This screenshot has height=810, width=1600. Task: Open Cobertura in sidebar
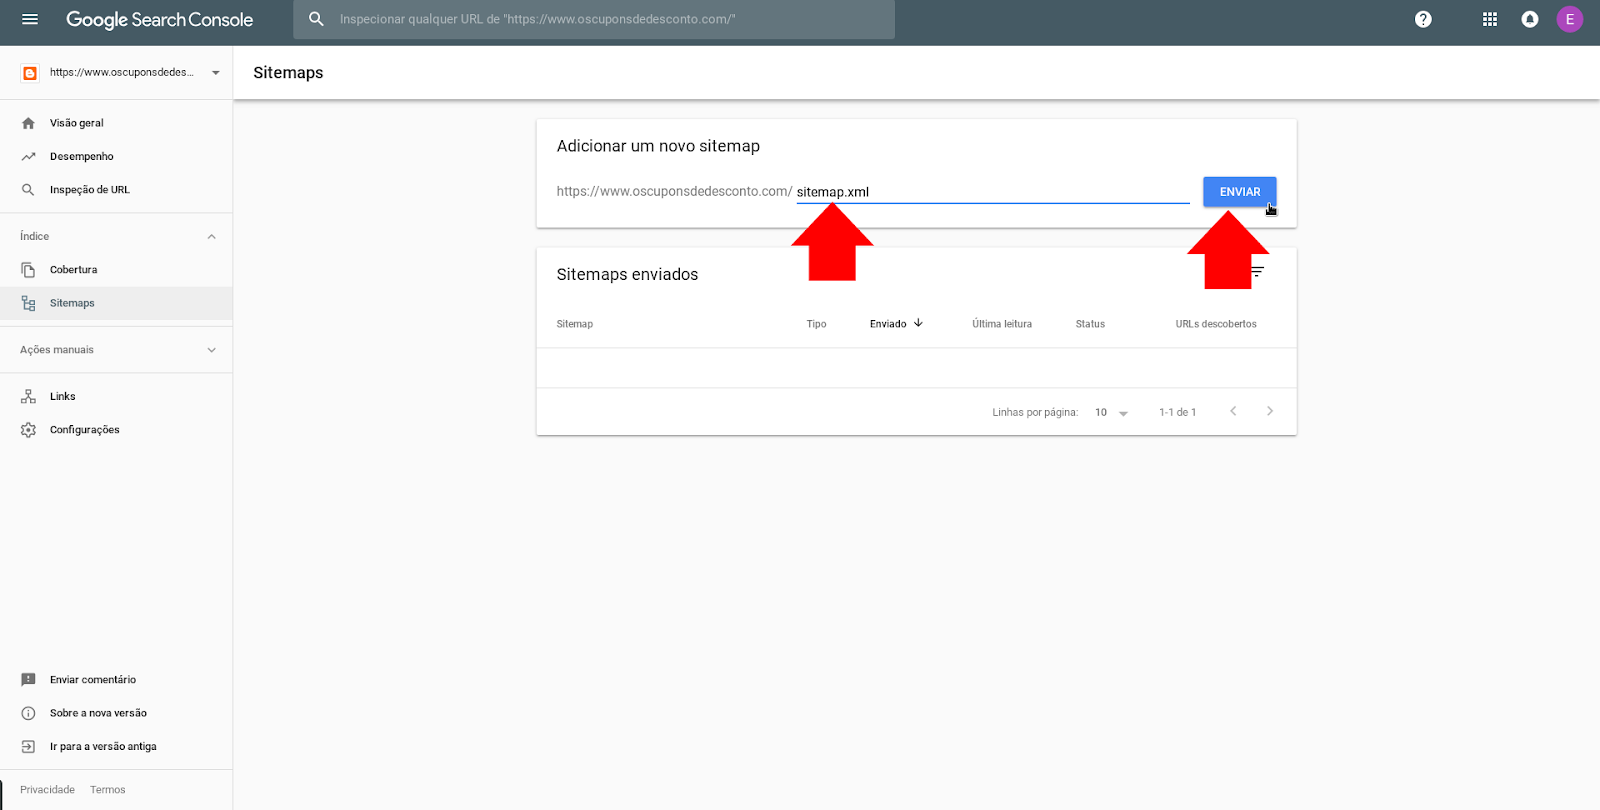pos(116,270)
